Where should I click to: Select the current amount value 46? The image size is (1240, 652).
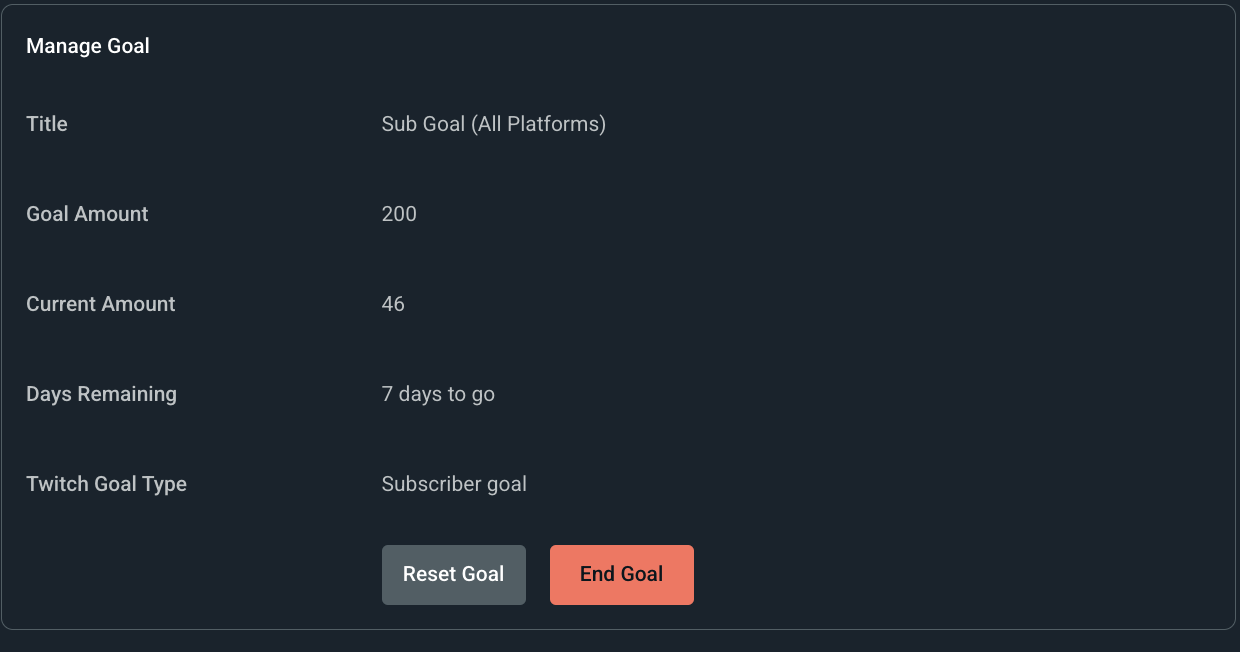pyautogui.click(x=392, y=304)
